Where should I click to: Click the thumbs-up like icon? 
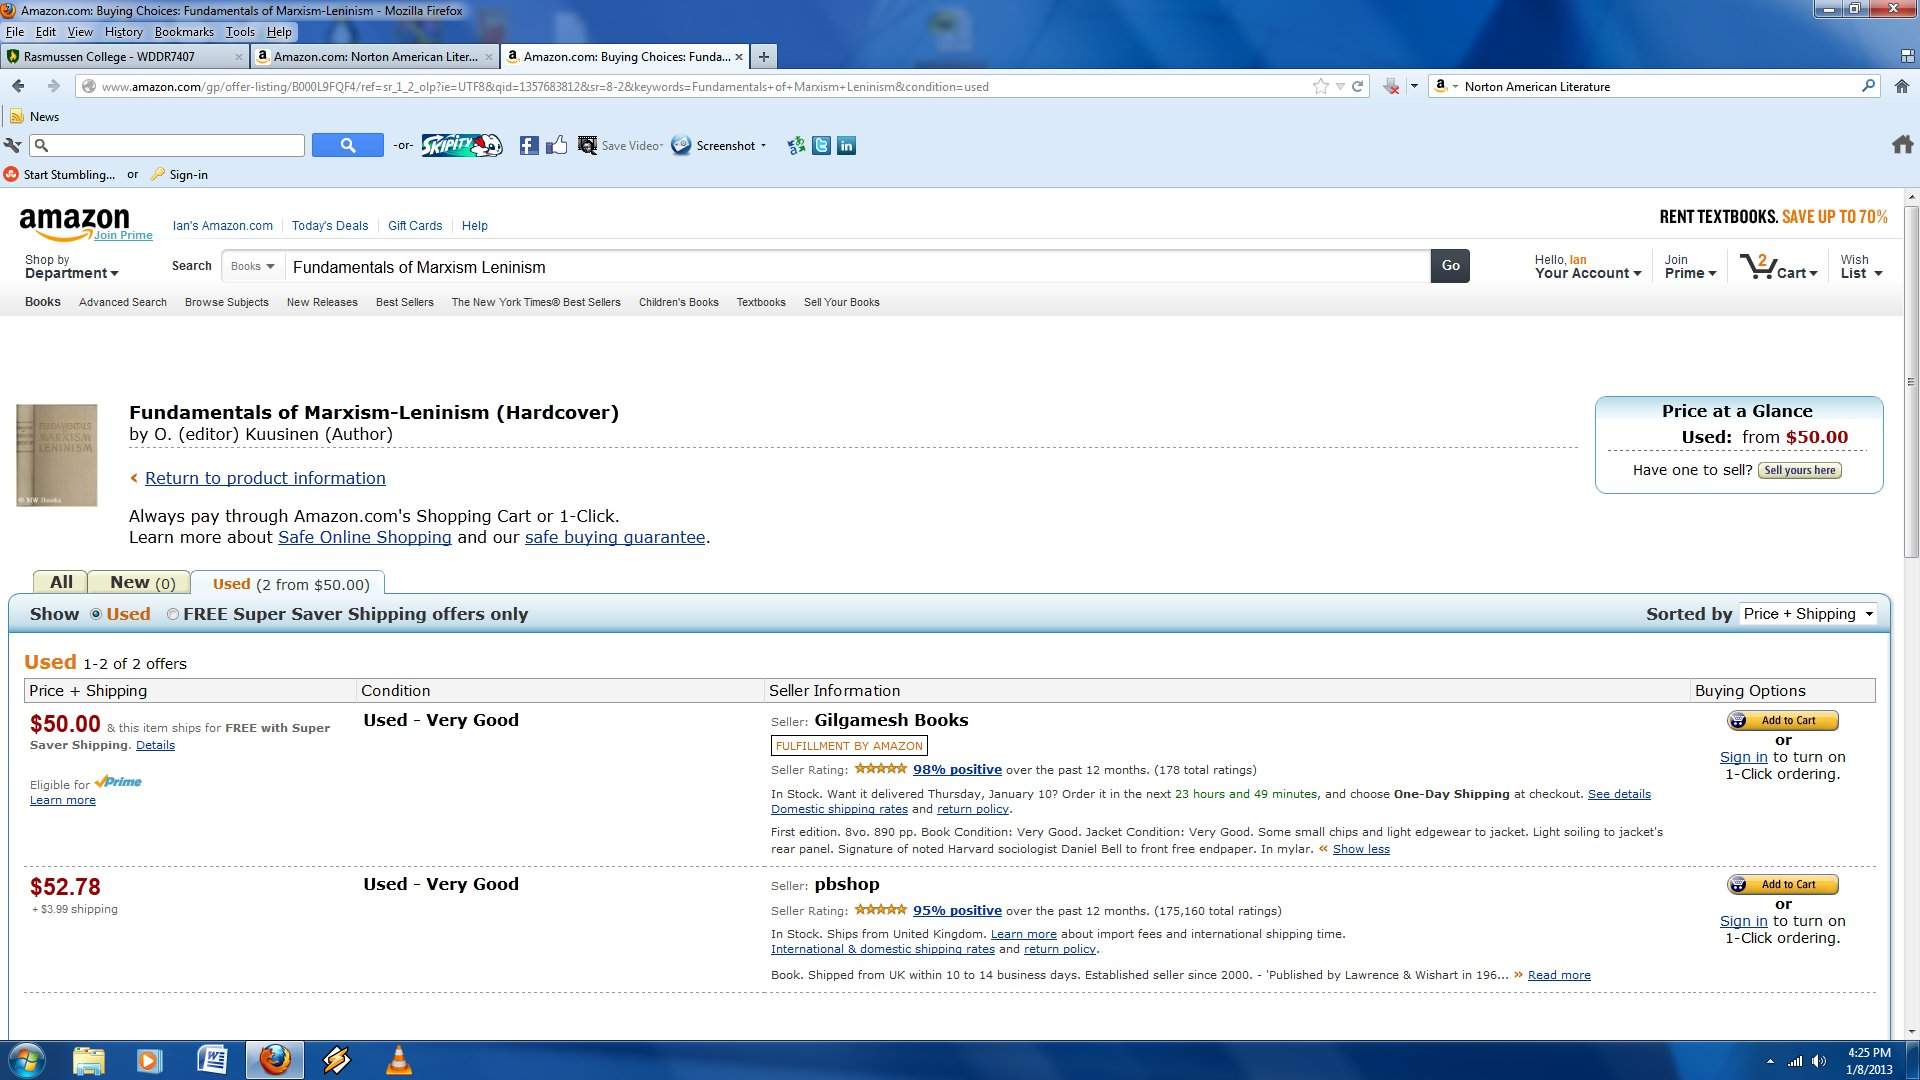click(x=557, y=146)
